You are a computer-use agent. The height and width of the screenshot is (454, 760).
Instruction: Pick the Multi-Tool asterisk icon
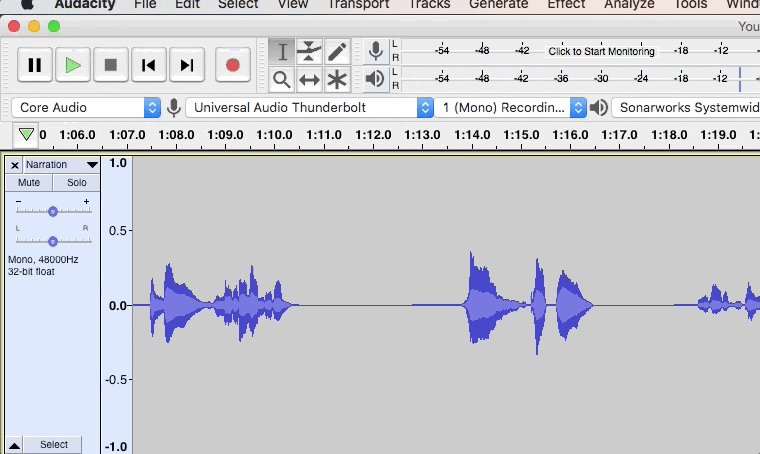pyautogui.click(x=337, y=79)
